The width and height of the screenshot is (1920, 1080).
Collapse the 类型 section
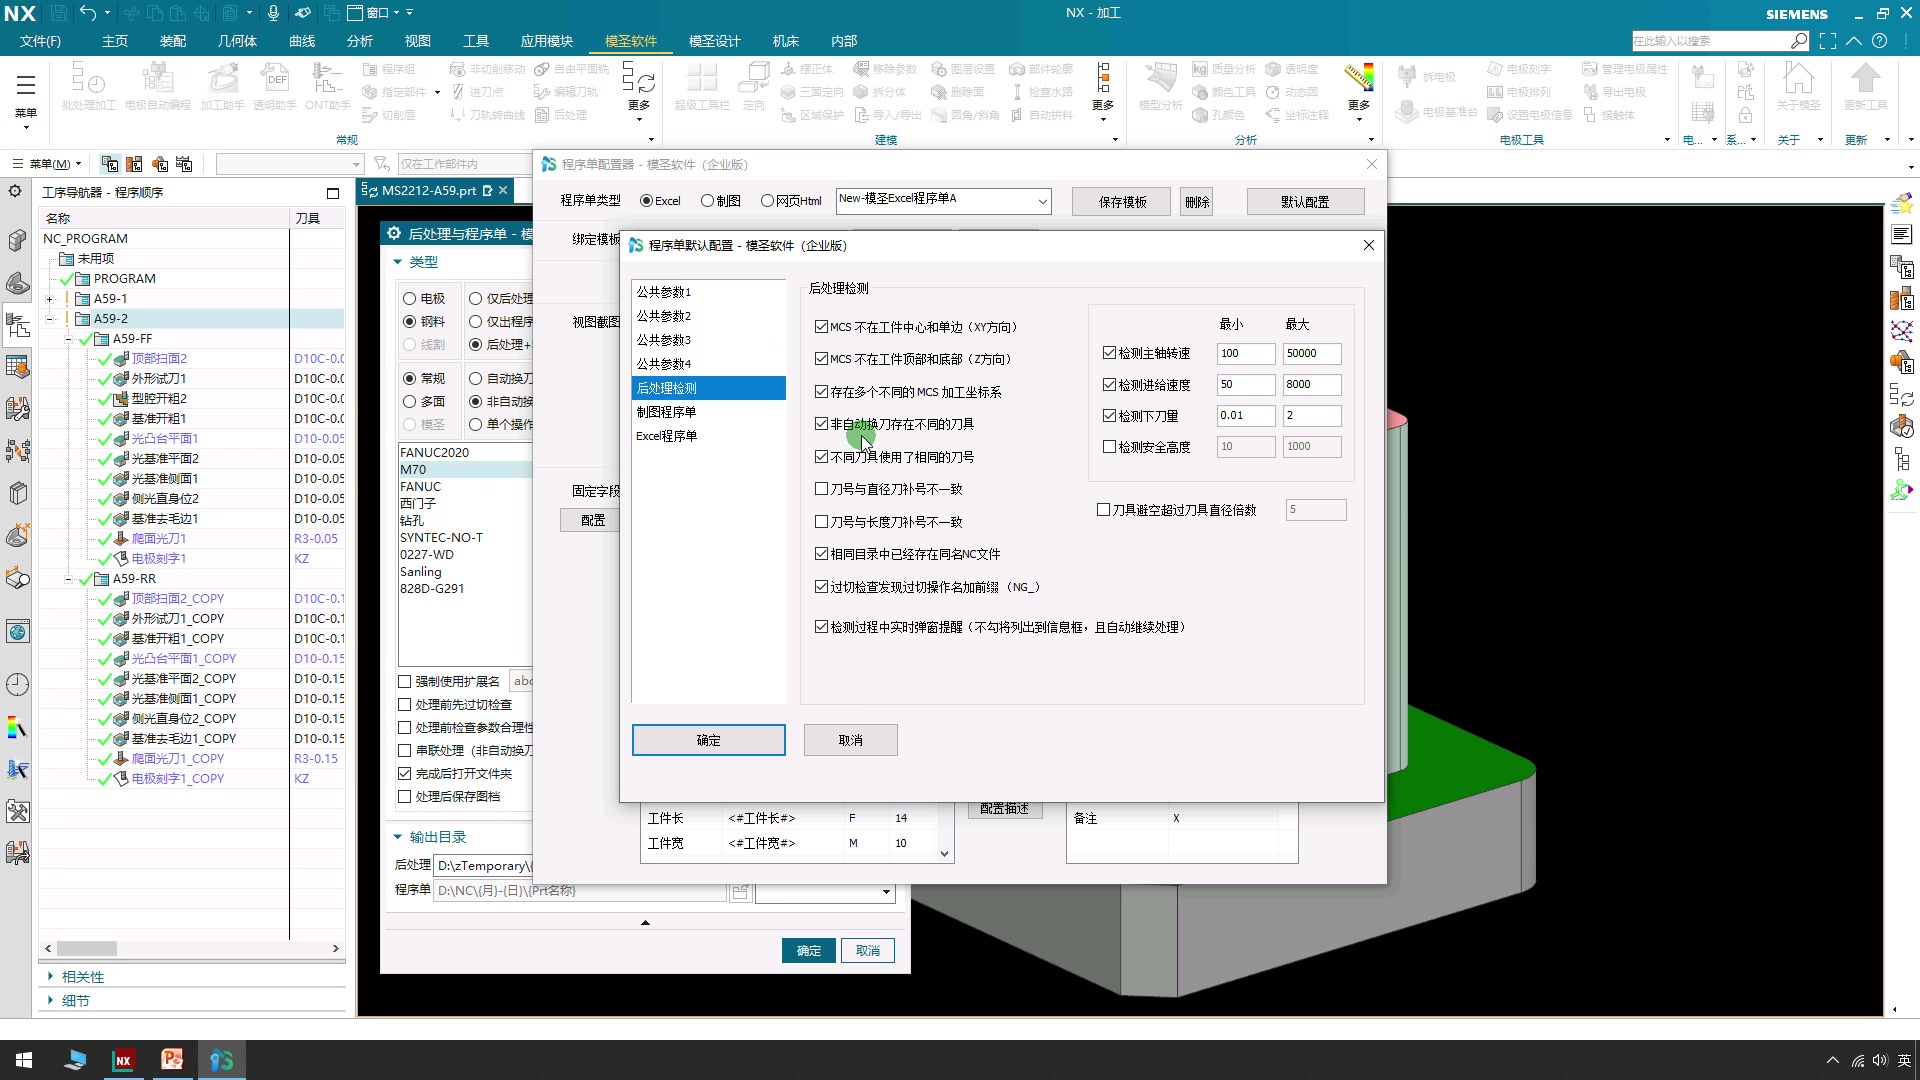coord(398,262)
